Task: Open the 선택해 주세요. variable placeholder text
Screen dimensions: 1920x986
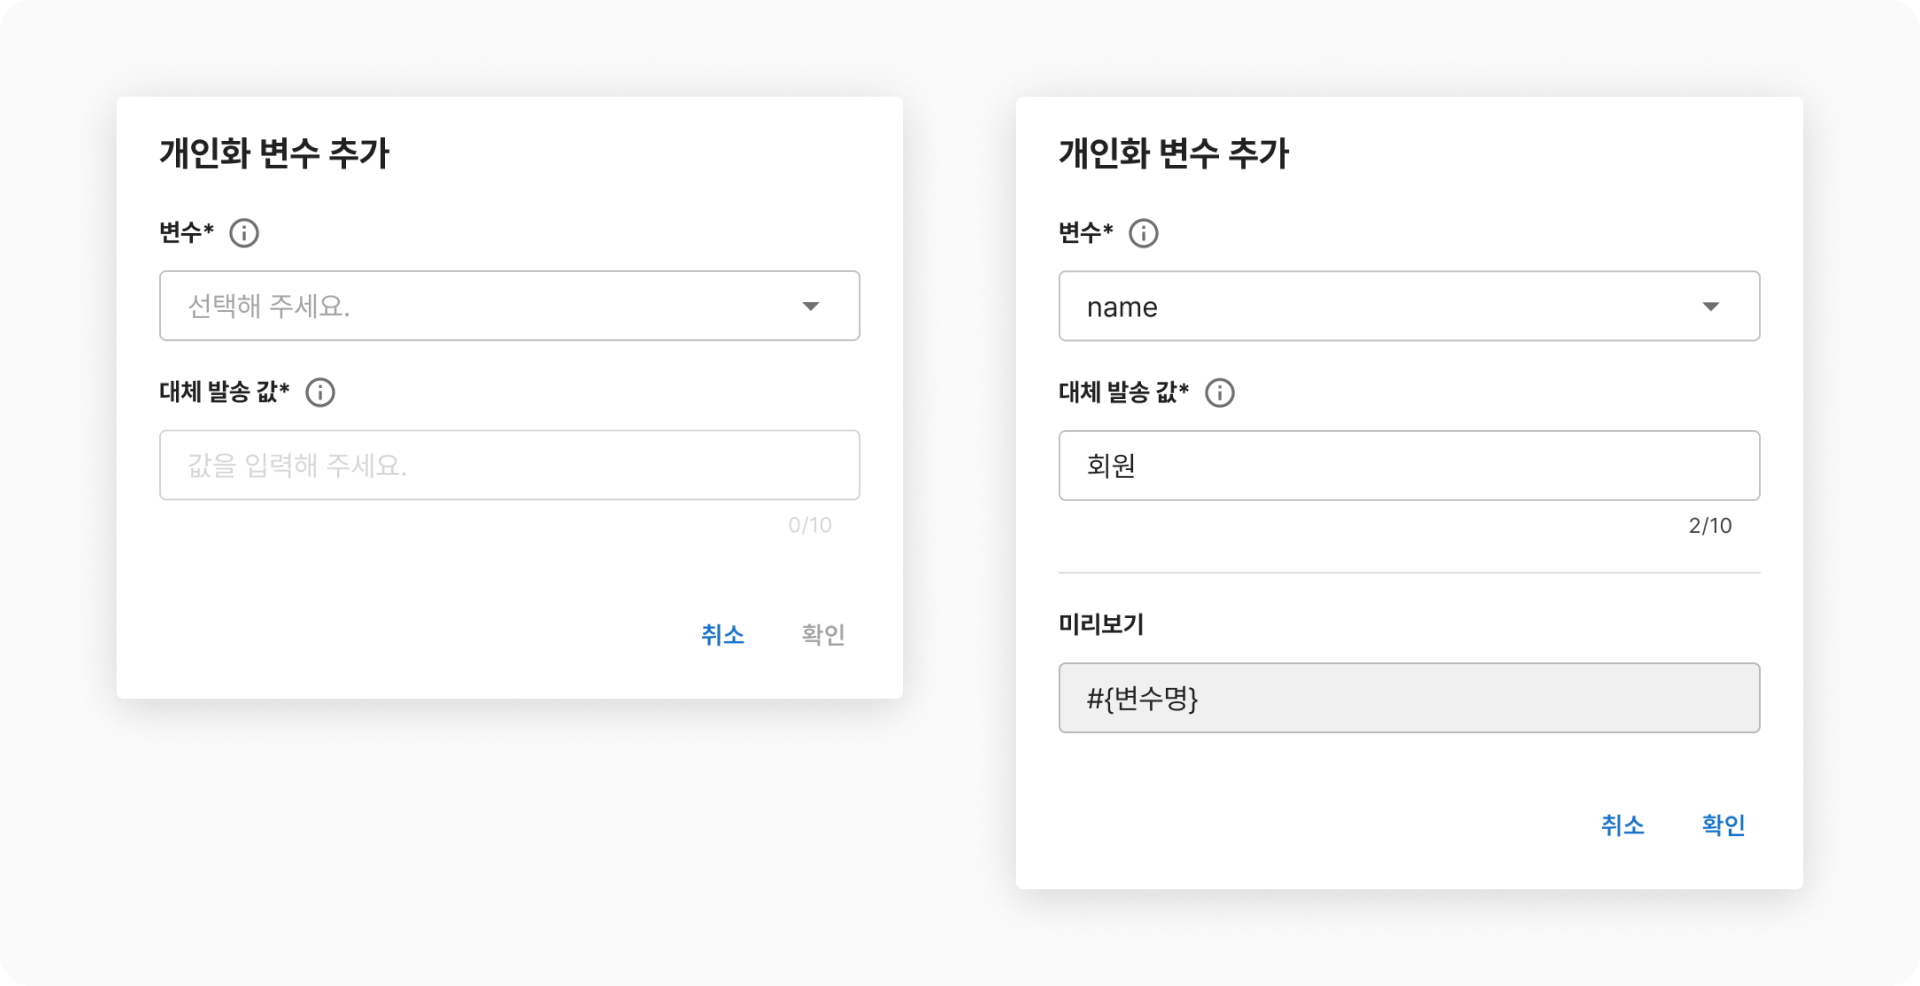Action: [269, 306]
